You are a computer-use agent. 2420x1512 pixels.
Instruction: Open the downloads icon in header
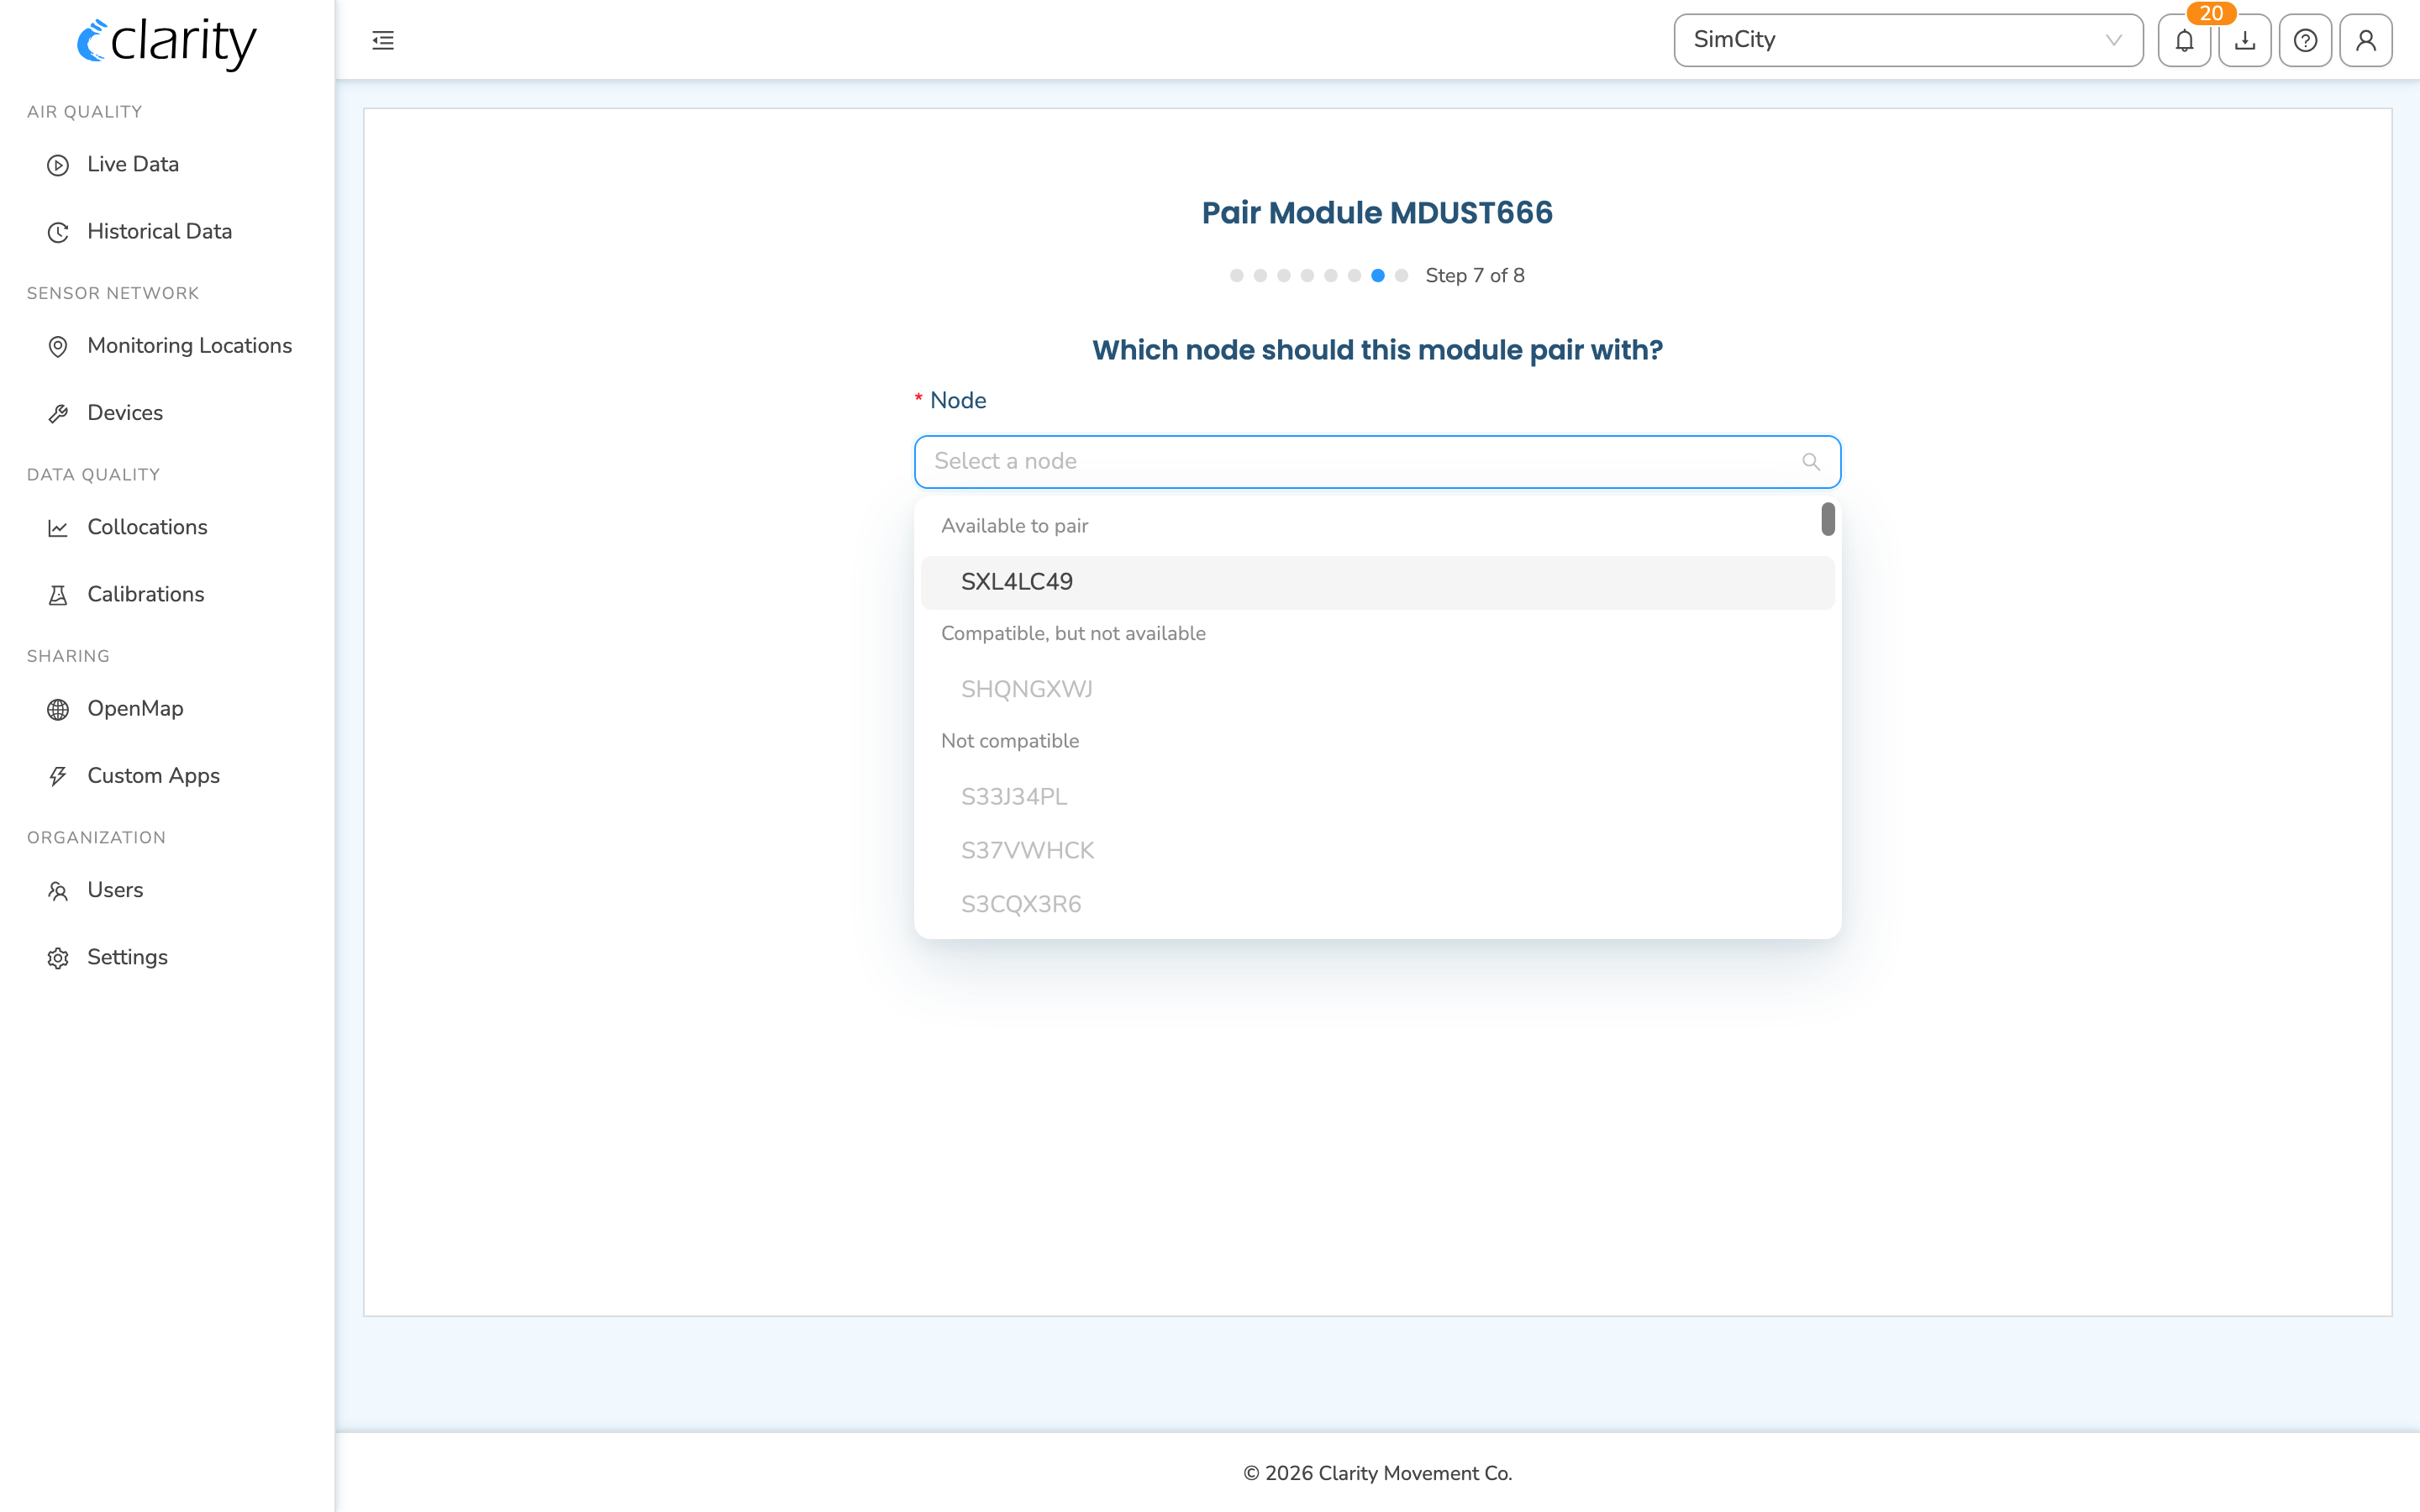click(2245, 40)
